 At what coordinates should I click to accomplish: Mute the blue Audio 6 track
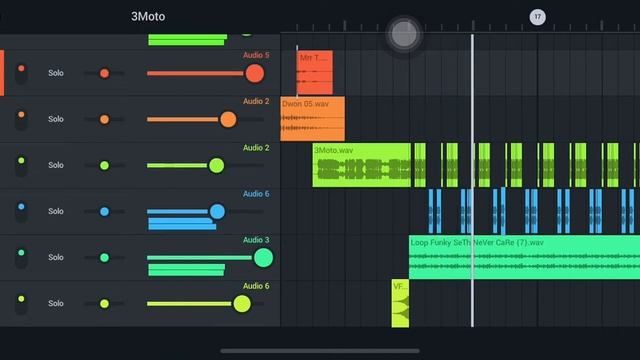[x=21, y=211]
